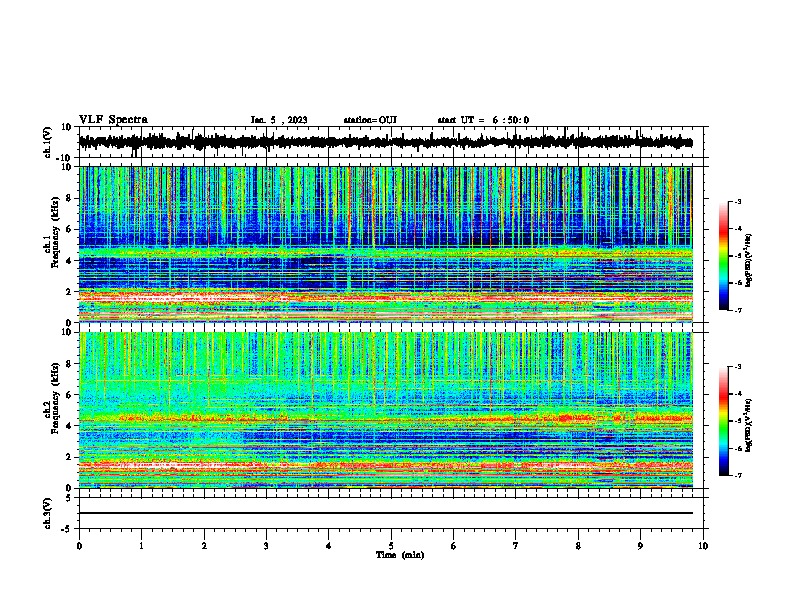Click the flat ch.3 voltage line

385,513
